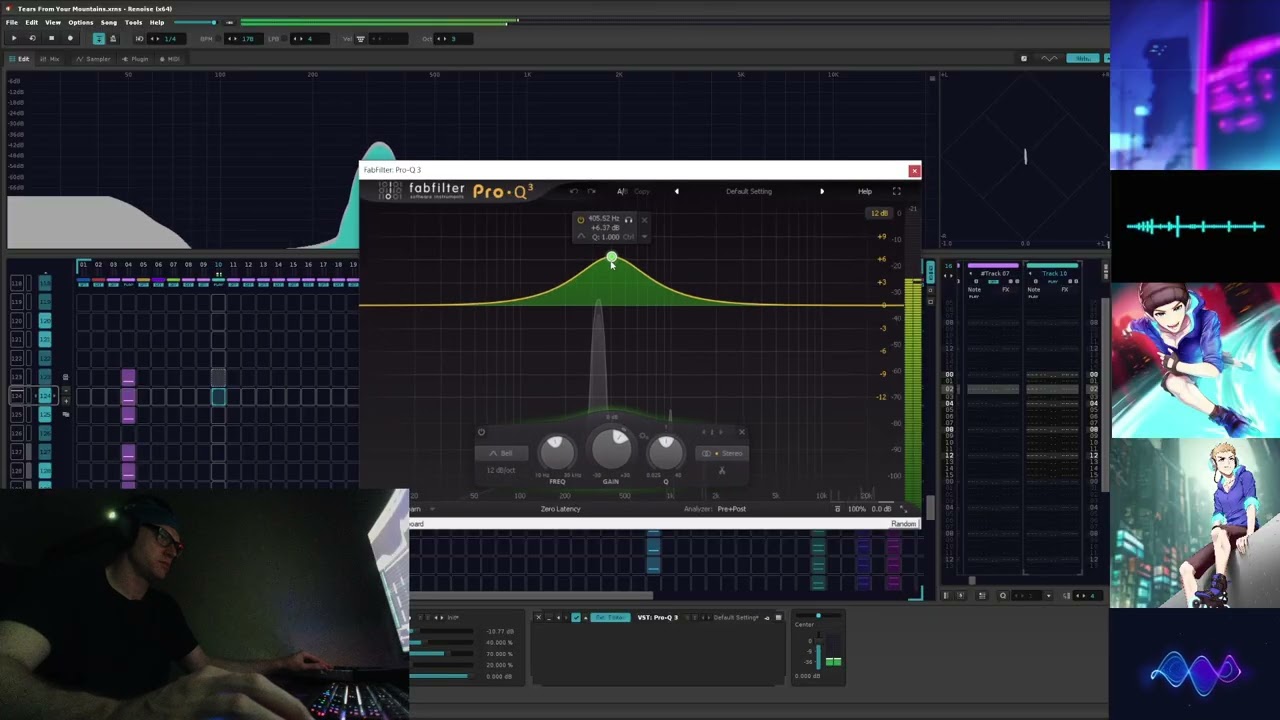Image resolution: width=1280 pixels, height=720 pixels.
Task: Go to the next band in band panel
Action: click(x=719, y=432)
